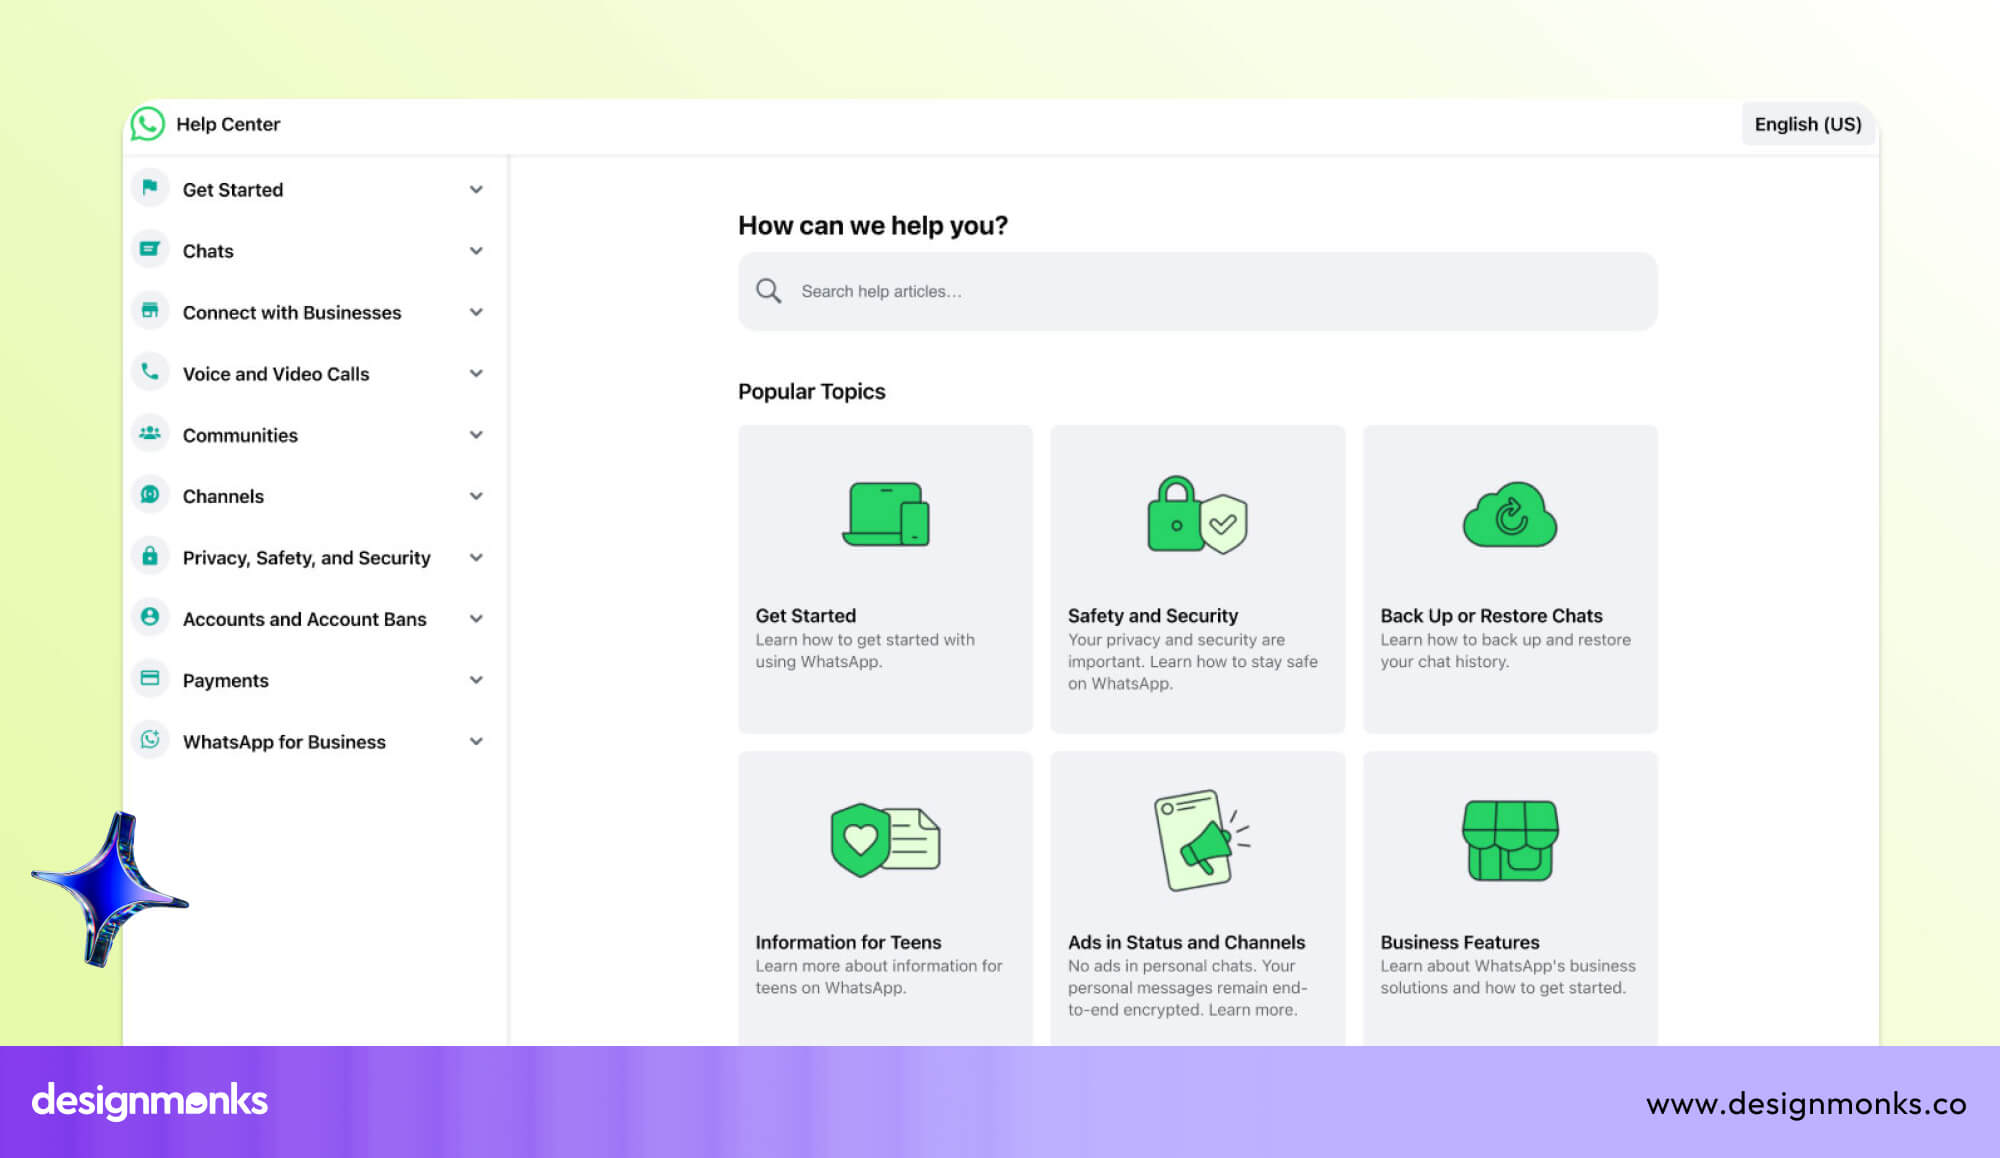The width and height of the screenshot is (2000, 1158).
Task: Click the WhatsApp Help Center logo
Action: pos(148,123)
